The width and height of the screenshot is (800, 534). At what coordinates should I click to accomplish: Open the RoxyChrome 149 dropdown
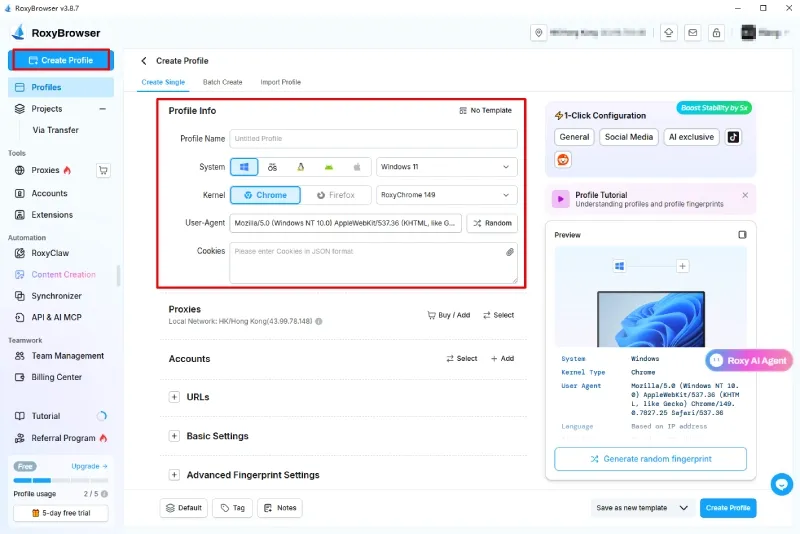(446, 195)
